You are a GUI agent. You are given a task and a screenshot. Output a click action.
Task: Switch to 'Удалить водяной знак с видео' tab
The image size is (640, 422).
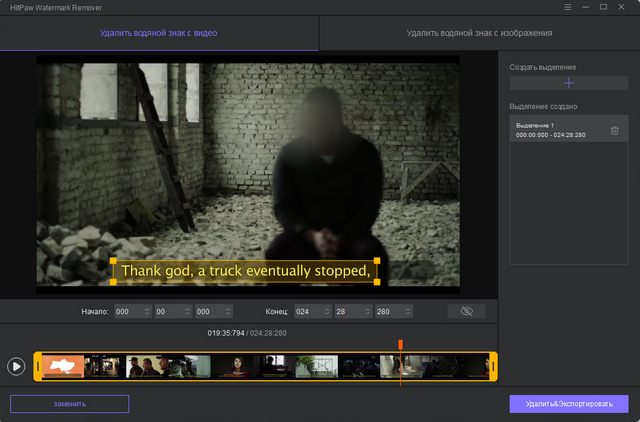(x=159, y=33)
